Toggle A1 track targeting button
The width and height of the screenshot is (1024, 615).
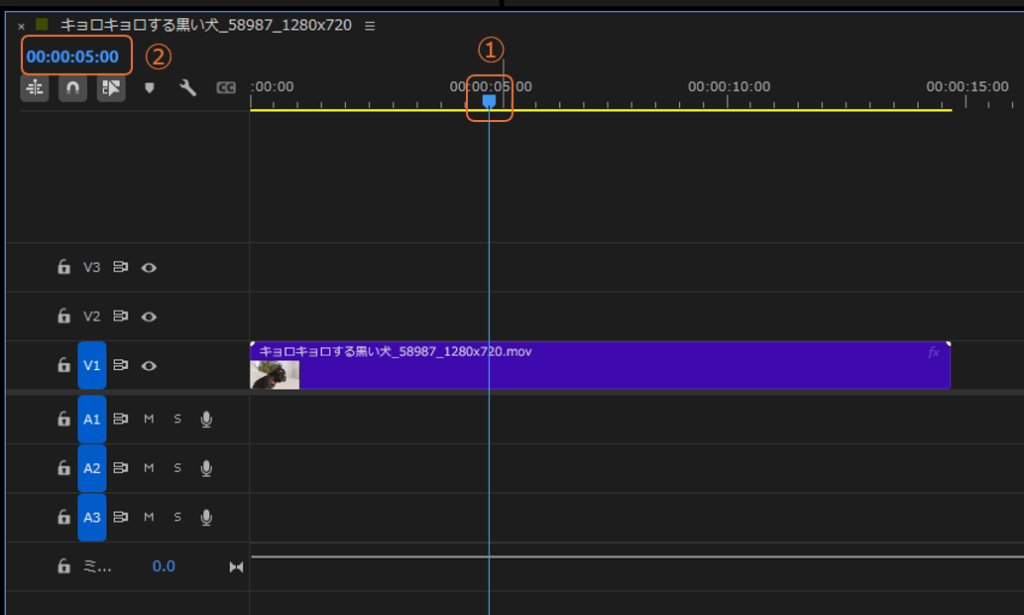click(x=92, y=419)
